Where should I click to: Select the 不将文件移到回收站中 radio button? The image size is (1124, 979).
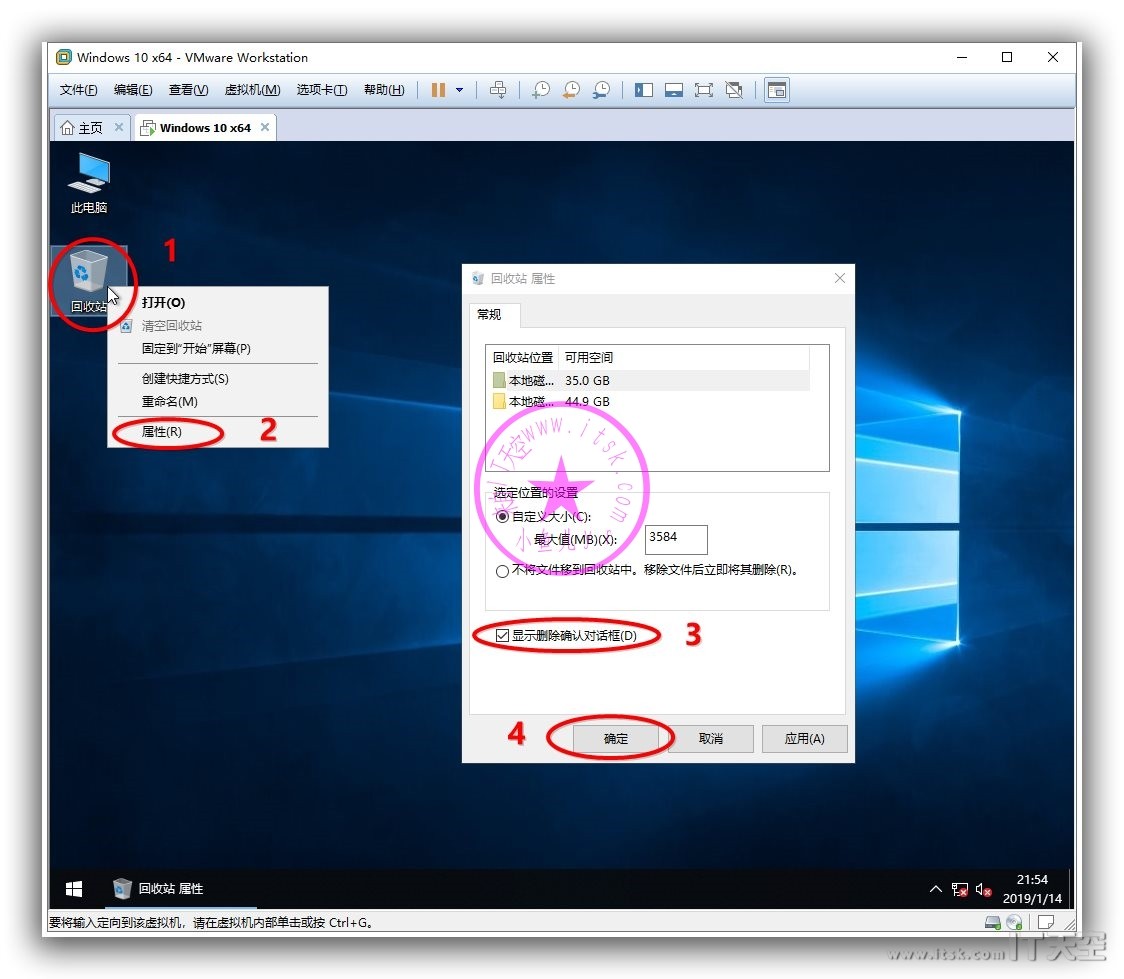(503, 570)
